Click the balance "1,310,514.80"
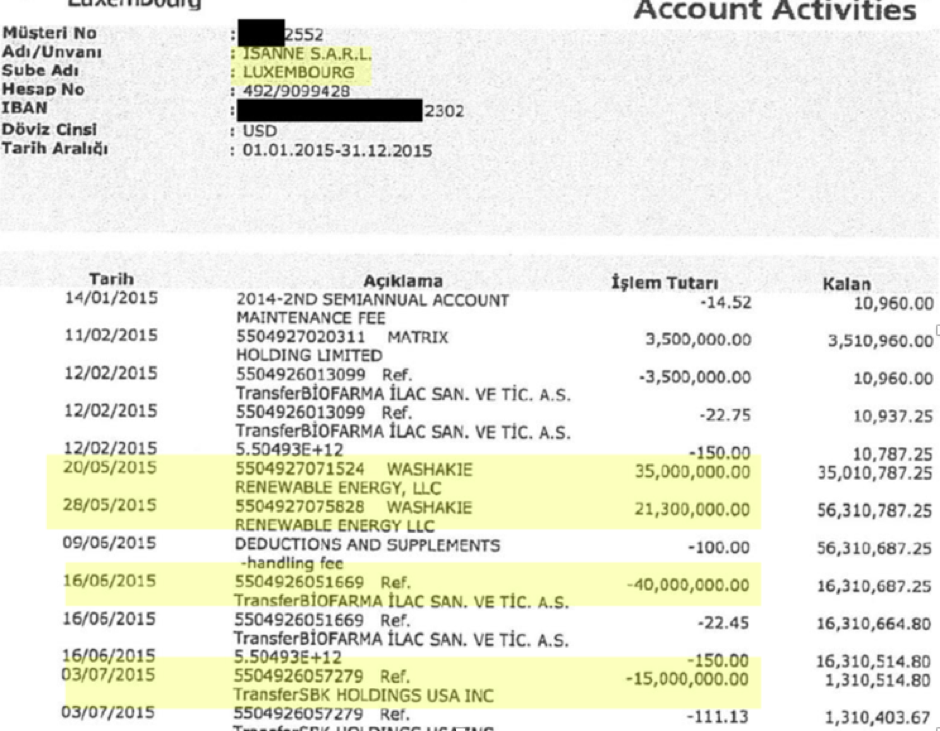The image size is (940, 731). pos(878,680)
